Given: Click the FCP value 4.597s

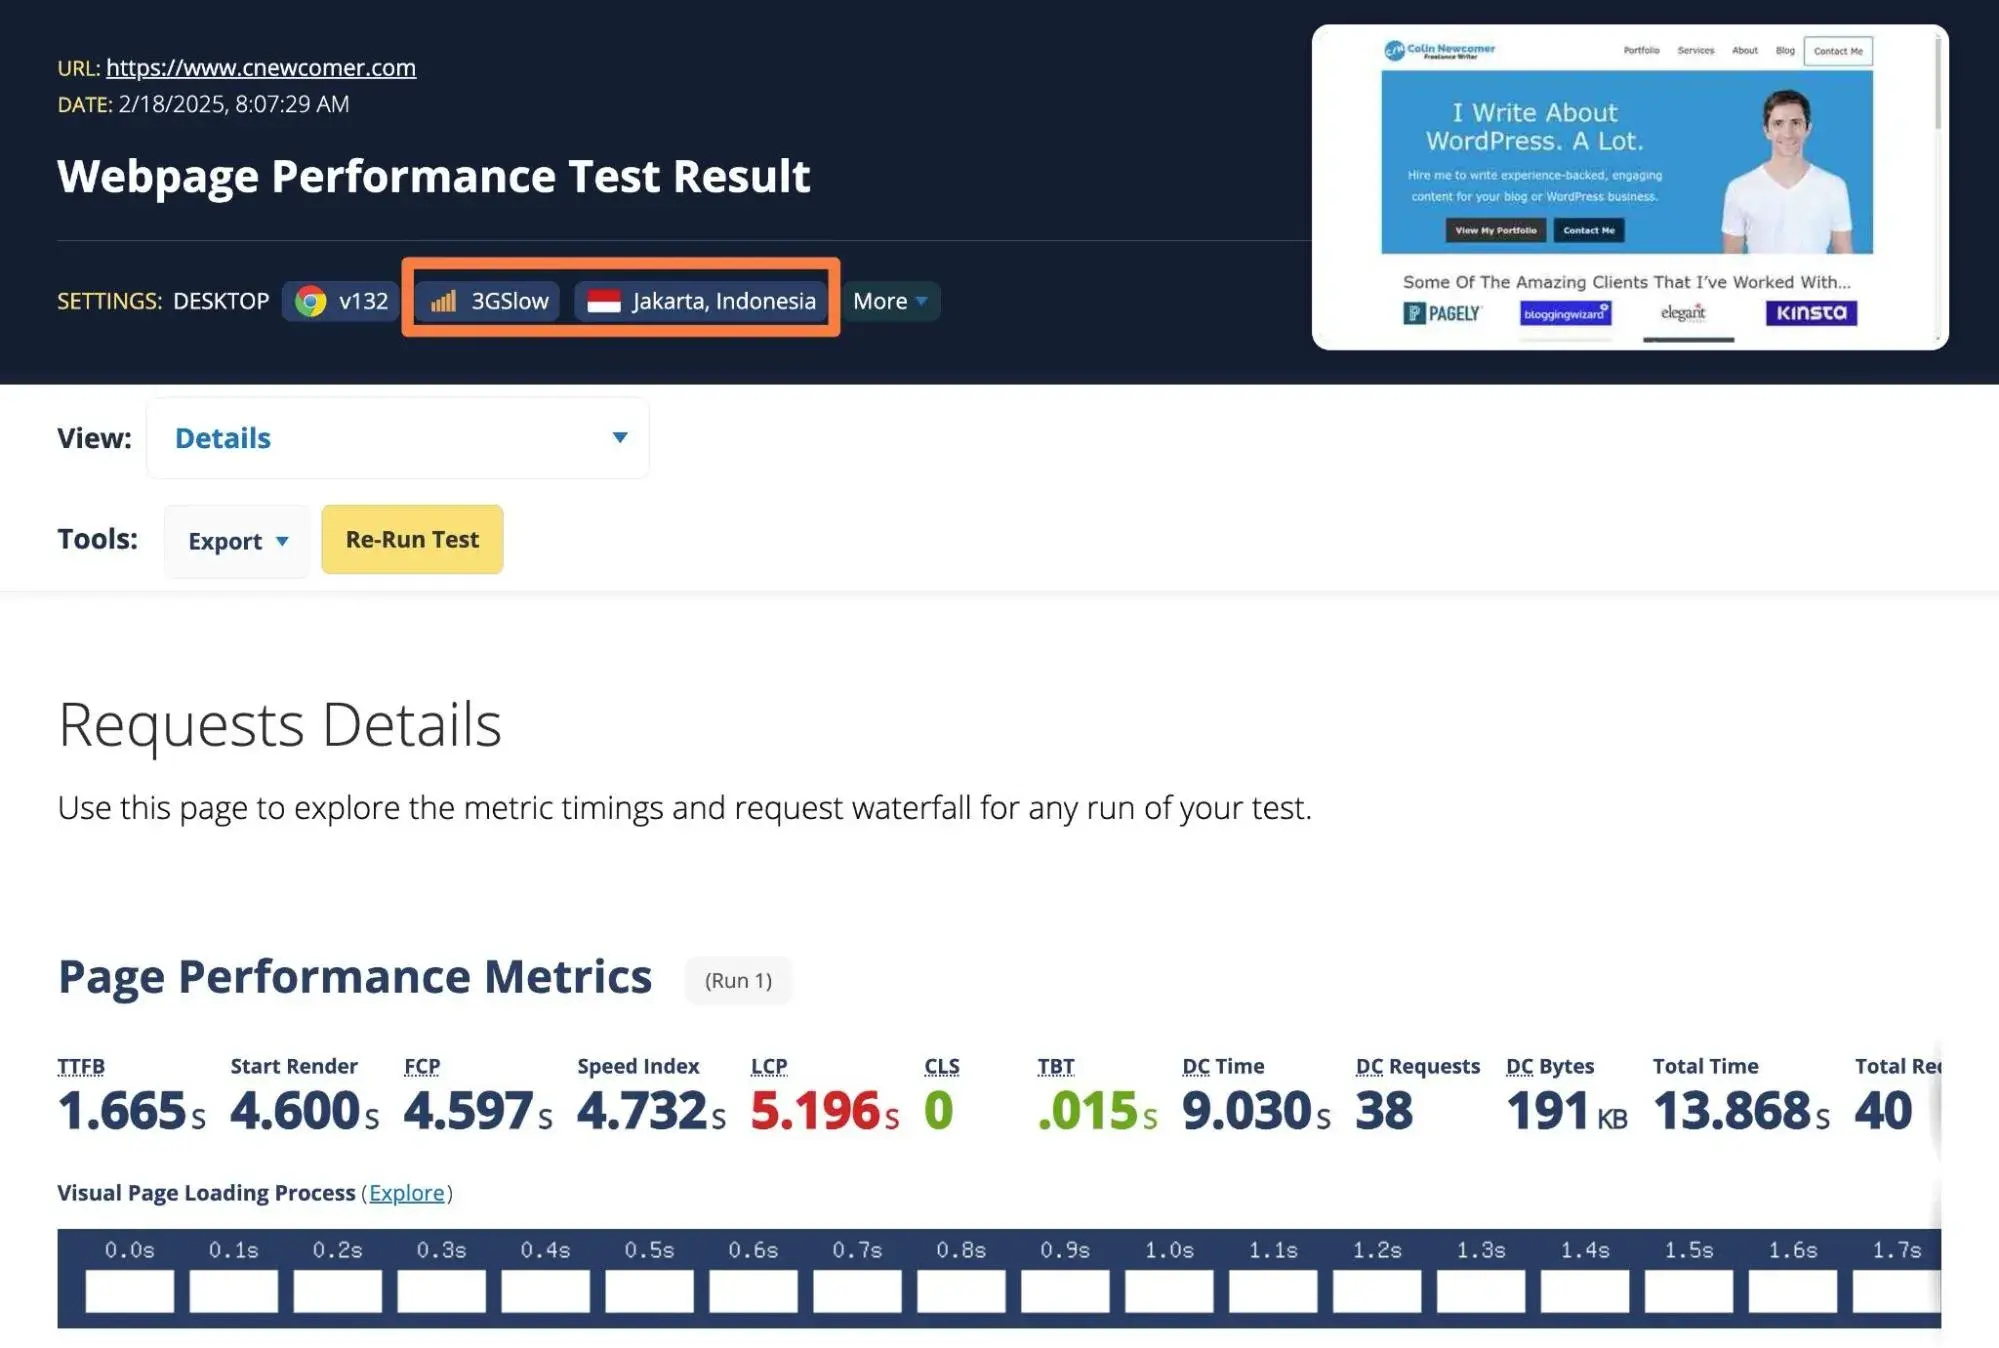Looking at the screenshot, I should coord(478,1111).
